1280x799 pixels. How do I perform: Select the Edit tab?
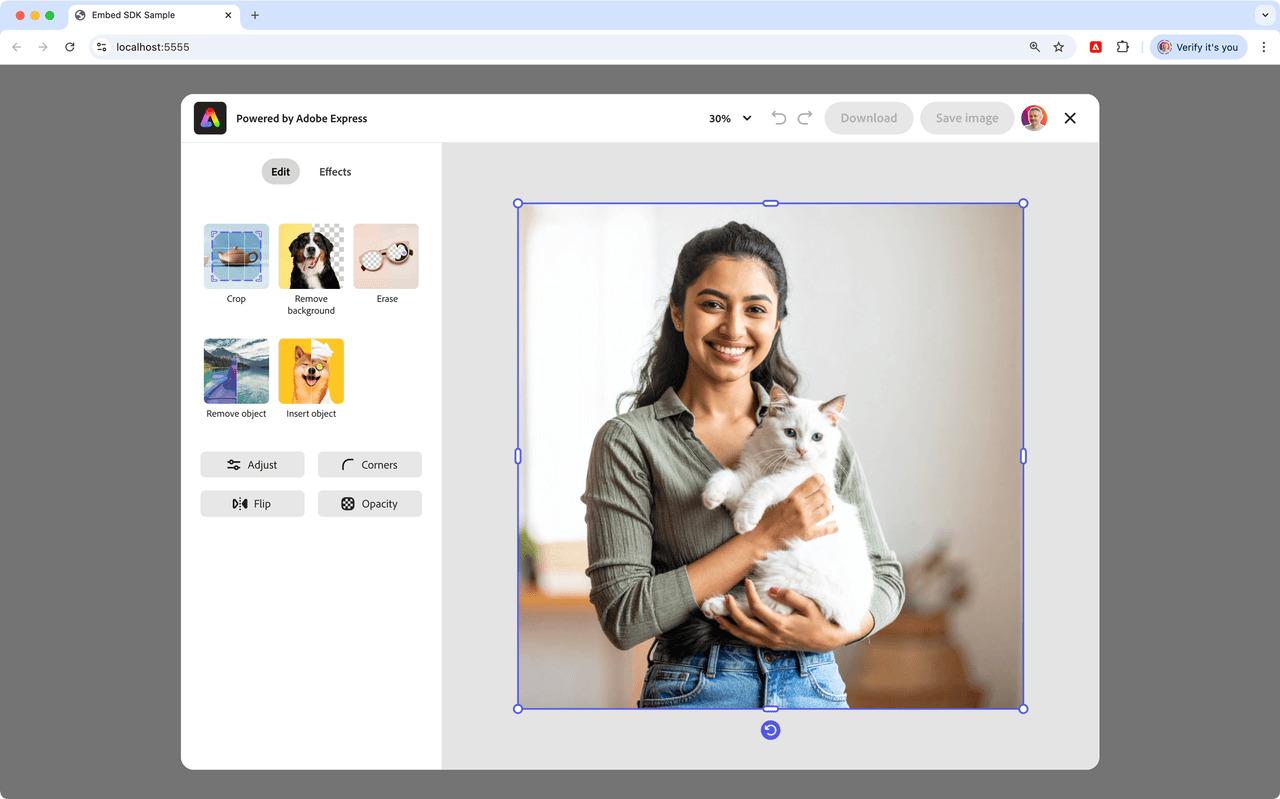[x=281, y=172]
